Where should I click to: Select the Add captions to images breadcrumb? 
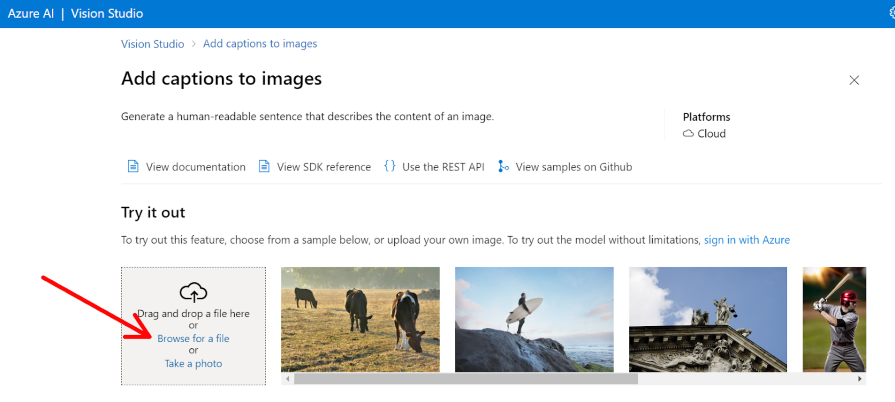tap(260, 44)
